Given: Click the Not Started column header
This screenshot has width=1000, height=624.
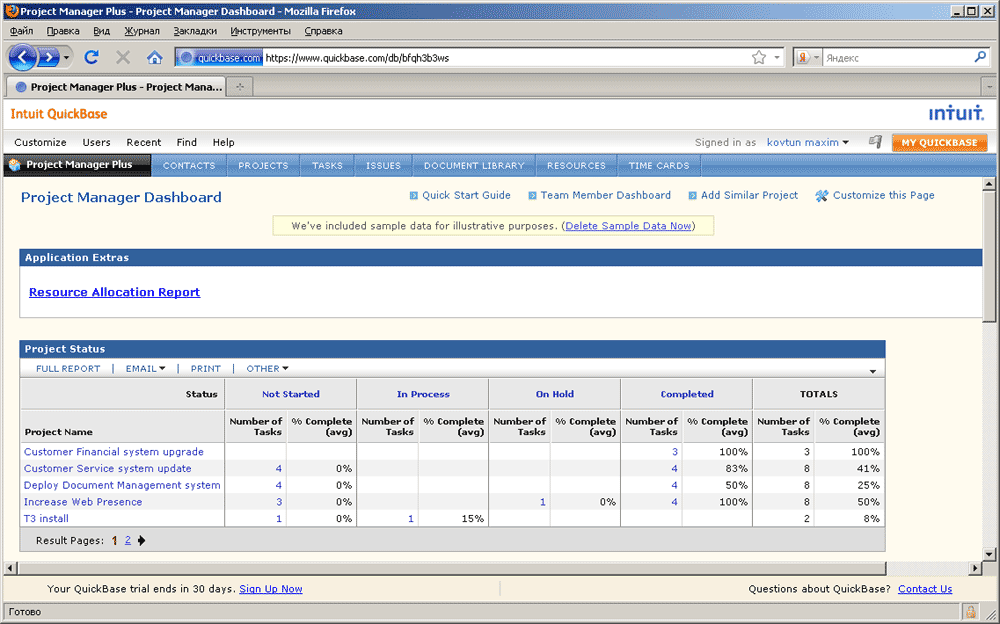Looking at the screenshot, I should pos(291,394).
